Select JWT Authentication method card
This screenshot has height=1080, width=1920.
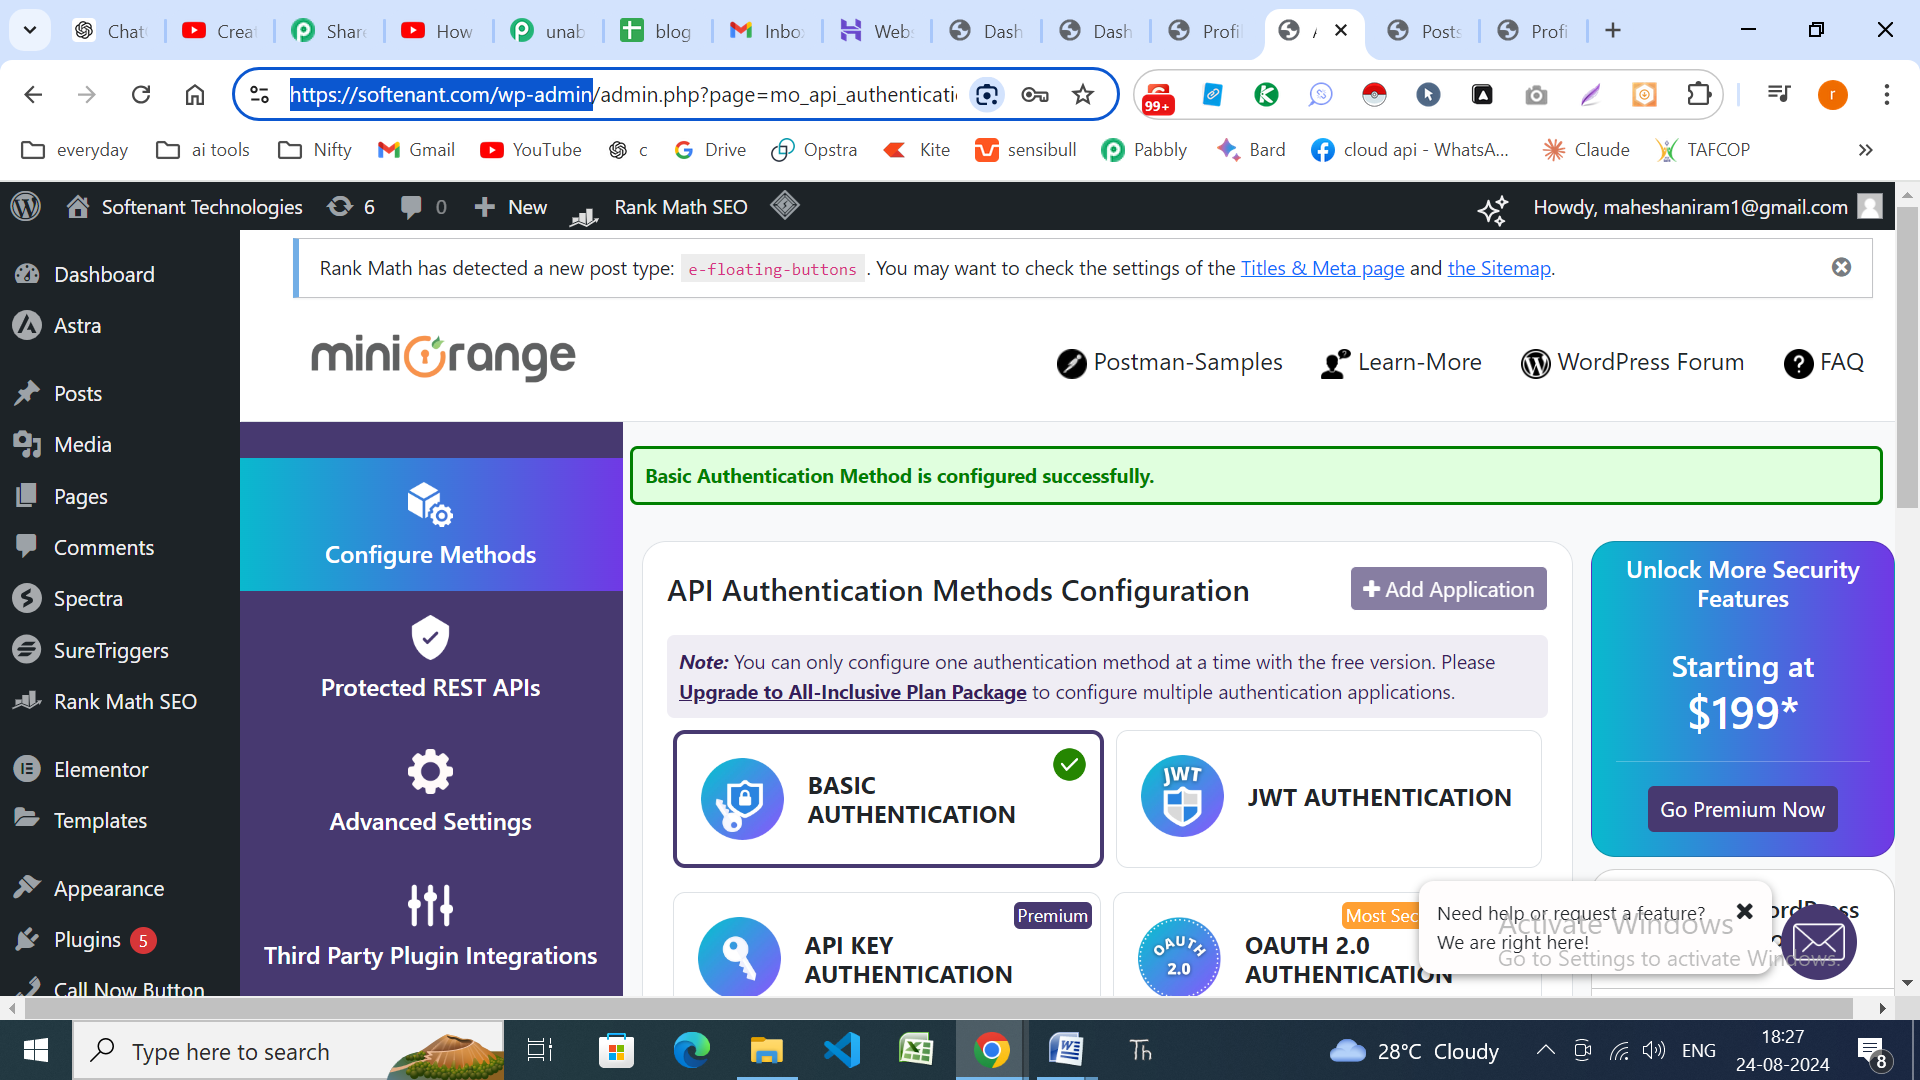pos(1328,799)
